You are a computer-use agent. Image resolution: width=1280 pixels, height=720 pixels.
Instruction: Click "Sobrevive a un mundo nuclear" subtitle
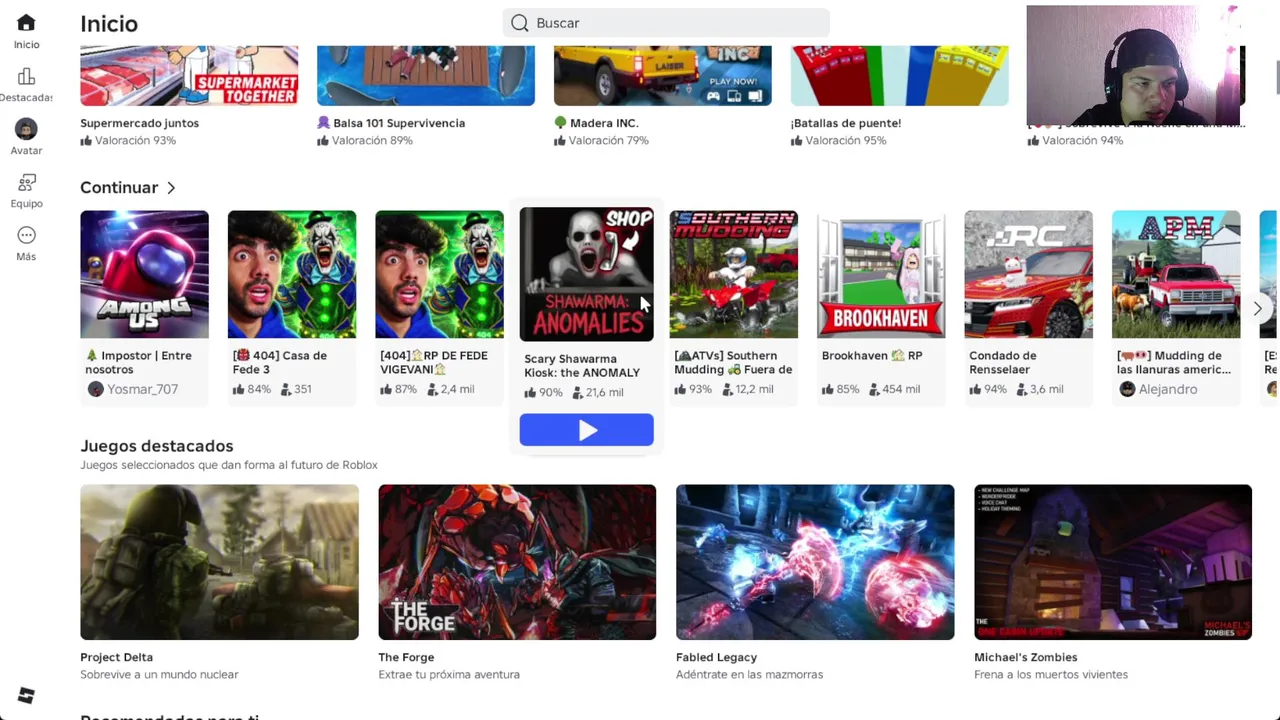coord(159,675)
